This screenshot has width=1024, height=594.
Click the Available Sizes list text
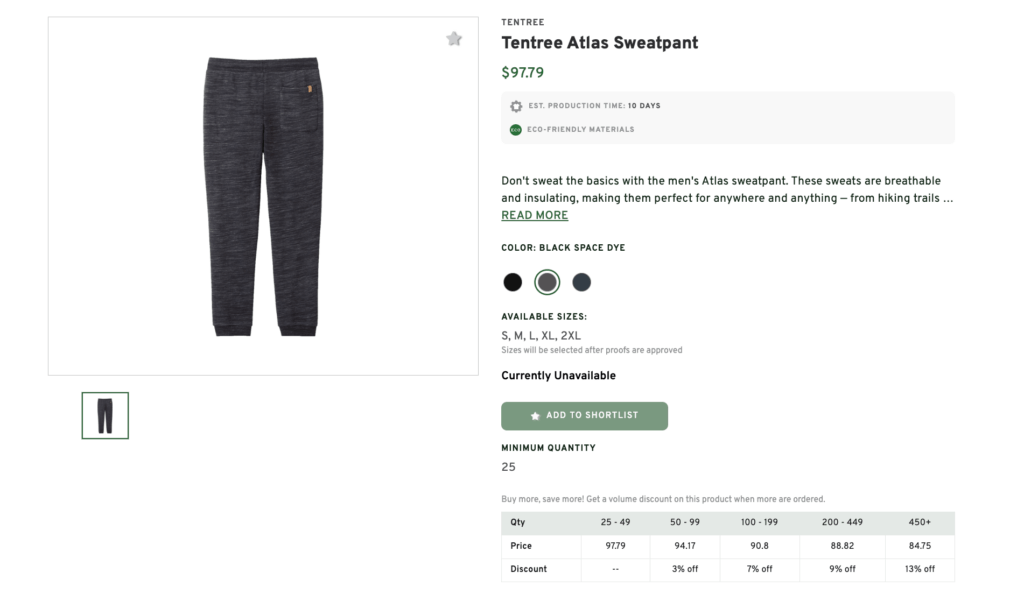tap(540, 335)
